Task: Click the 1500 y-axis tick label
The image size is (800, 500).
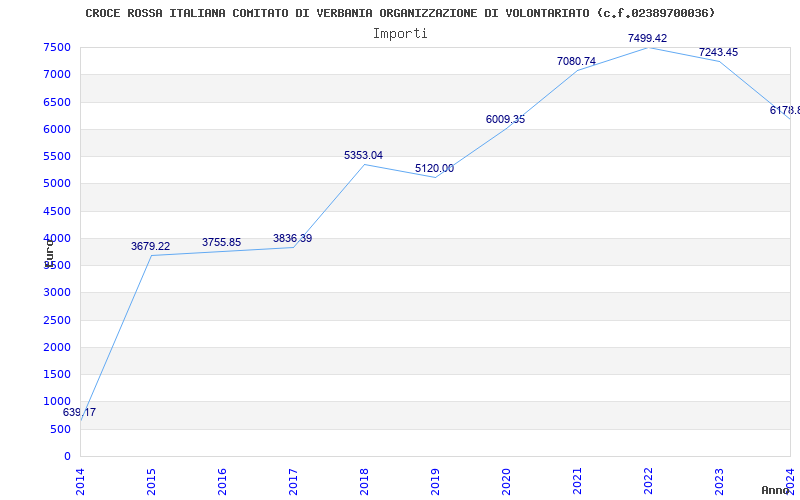Action: tap(57, 374)
